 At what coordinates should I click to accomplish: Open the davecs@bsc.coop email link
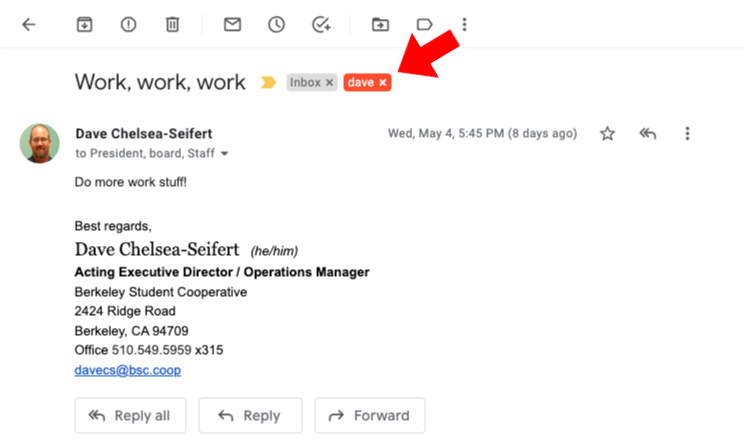coord(128,370)
